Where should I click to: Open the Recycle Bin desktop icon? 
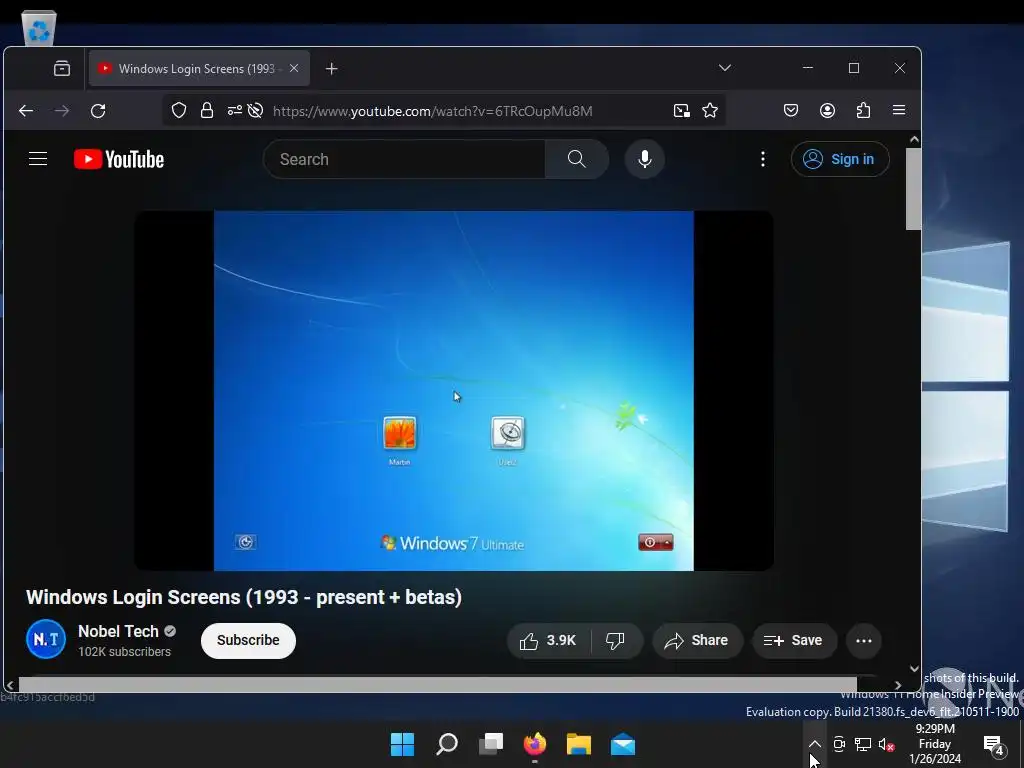coord(39,27)
